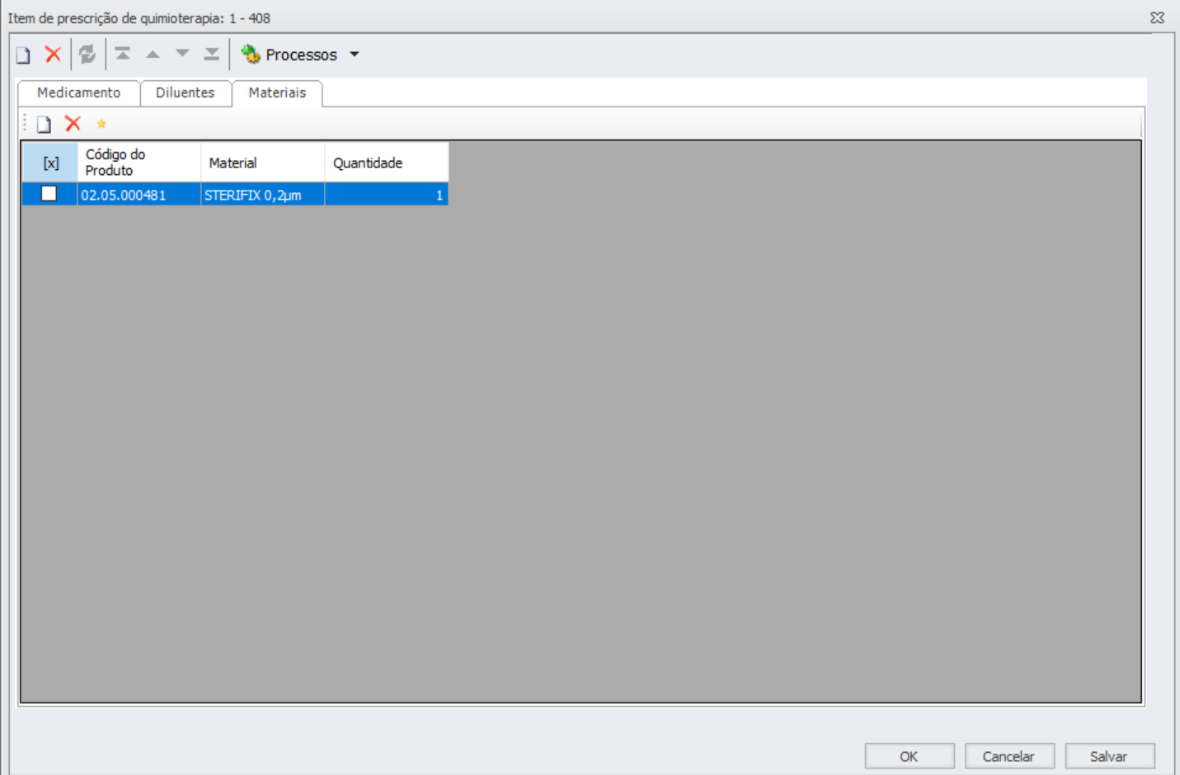1180x775 pixels.
Task: Select the Materiais tab
Action: (278, 93)
